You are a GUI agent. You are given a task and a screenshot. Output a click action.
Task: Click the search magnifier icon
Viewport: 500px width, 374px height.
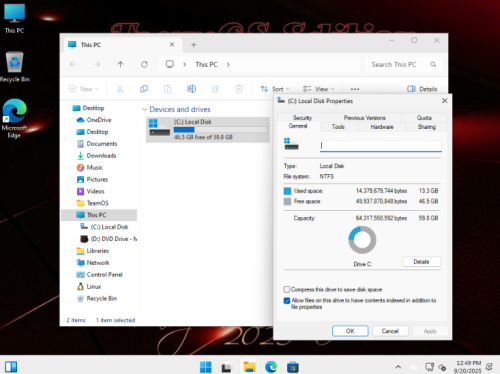click(433, 64)
